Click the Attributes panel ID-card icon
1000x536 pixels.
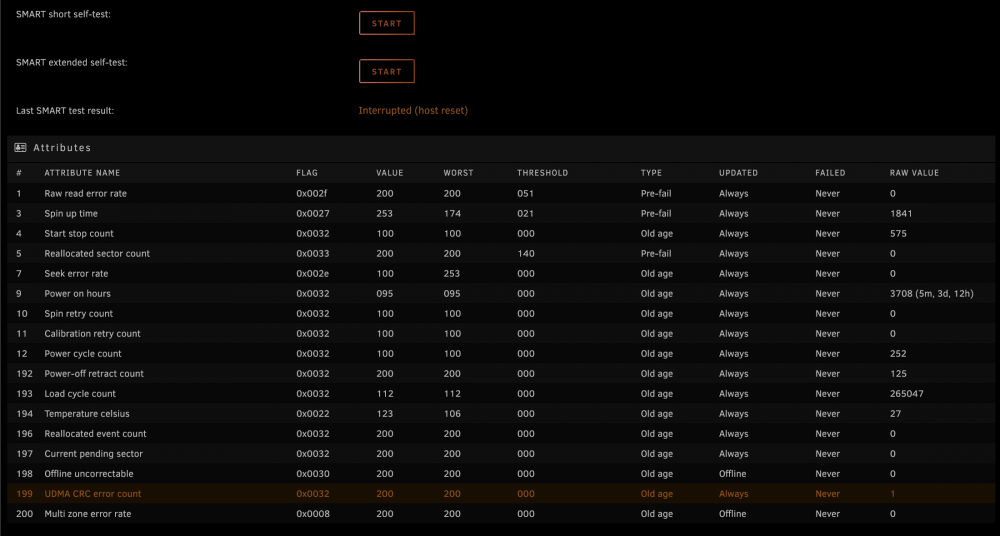pos(20,147)
